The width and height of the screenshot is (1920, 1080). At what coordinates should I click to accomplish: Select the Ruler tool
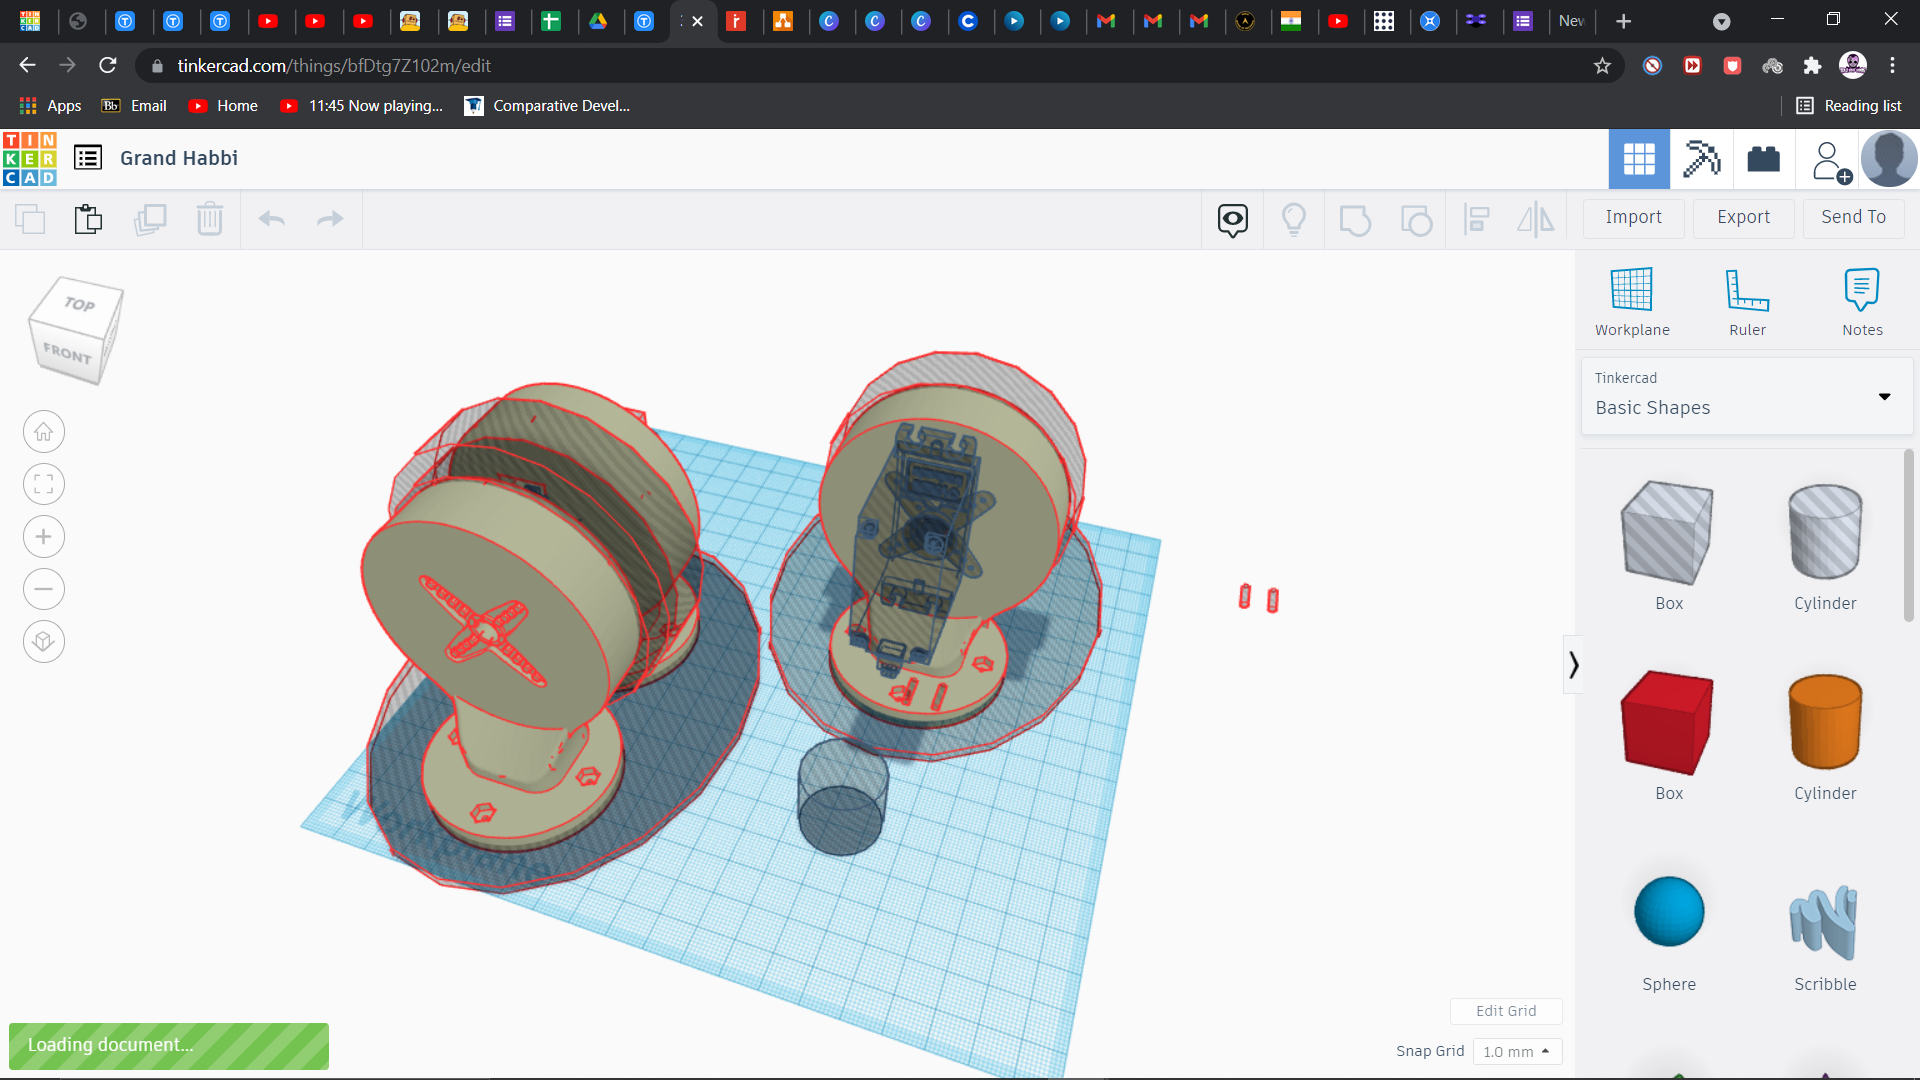(x=1746, y=291)
